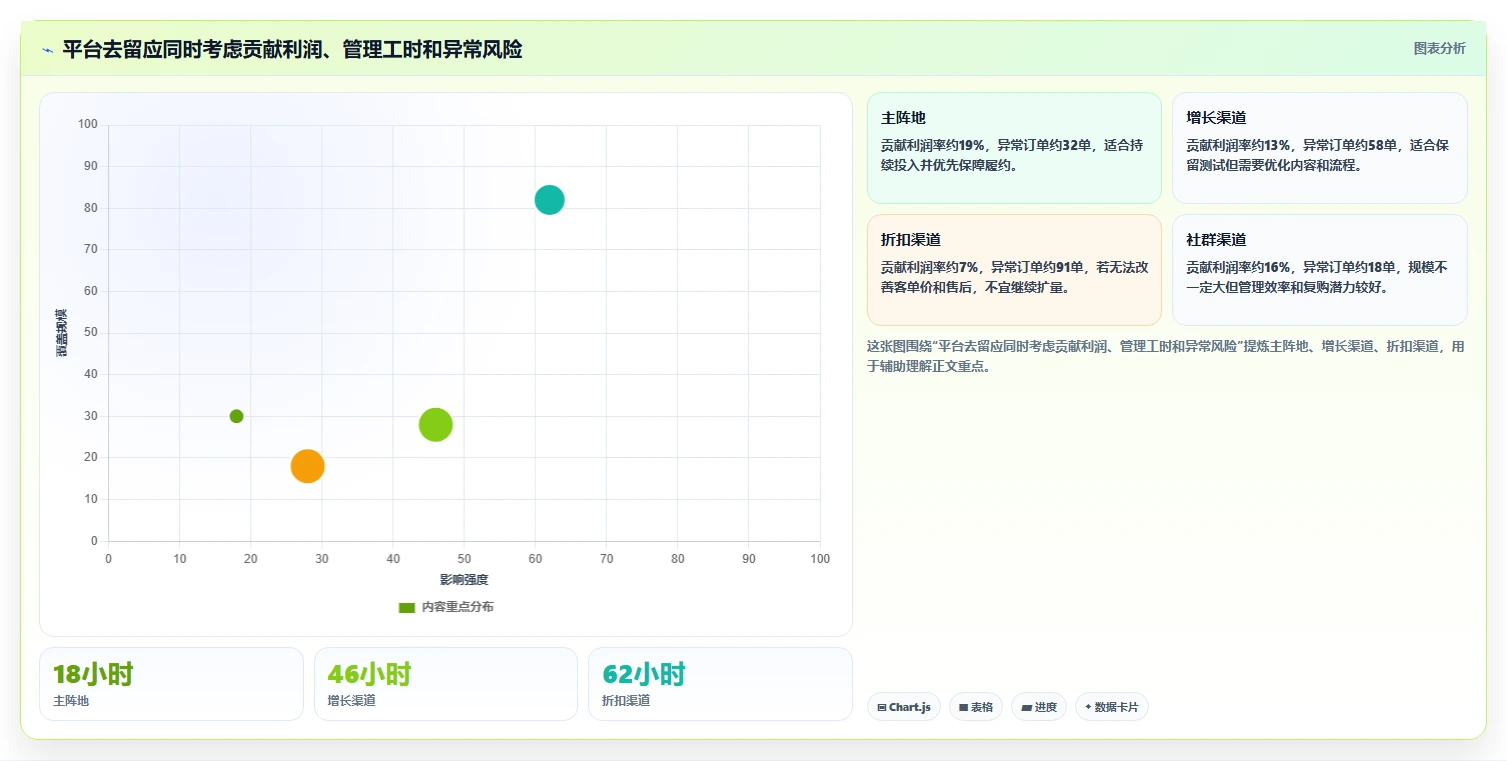Viewport: 1507px width, 761px height.
Task: Click the 主阵地 label under 18小时
Action: 71,701
